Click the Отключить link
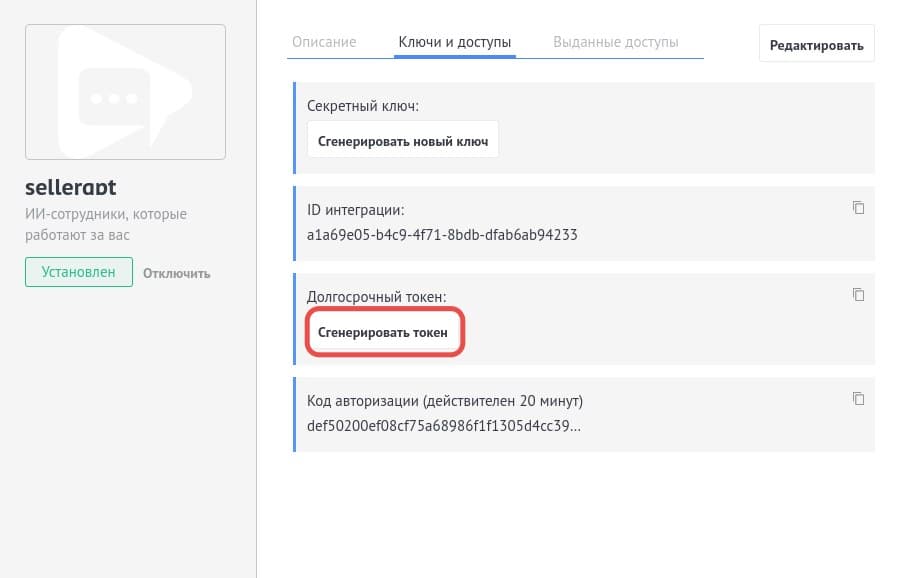Screen dimensions: 902x578 pos(176,272)
